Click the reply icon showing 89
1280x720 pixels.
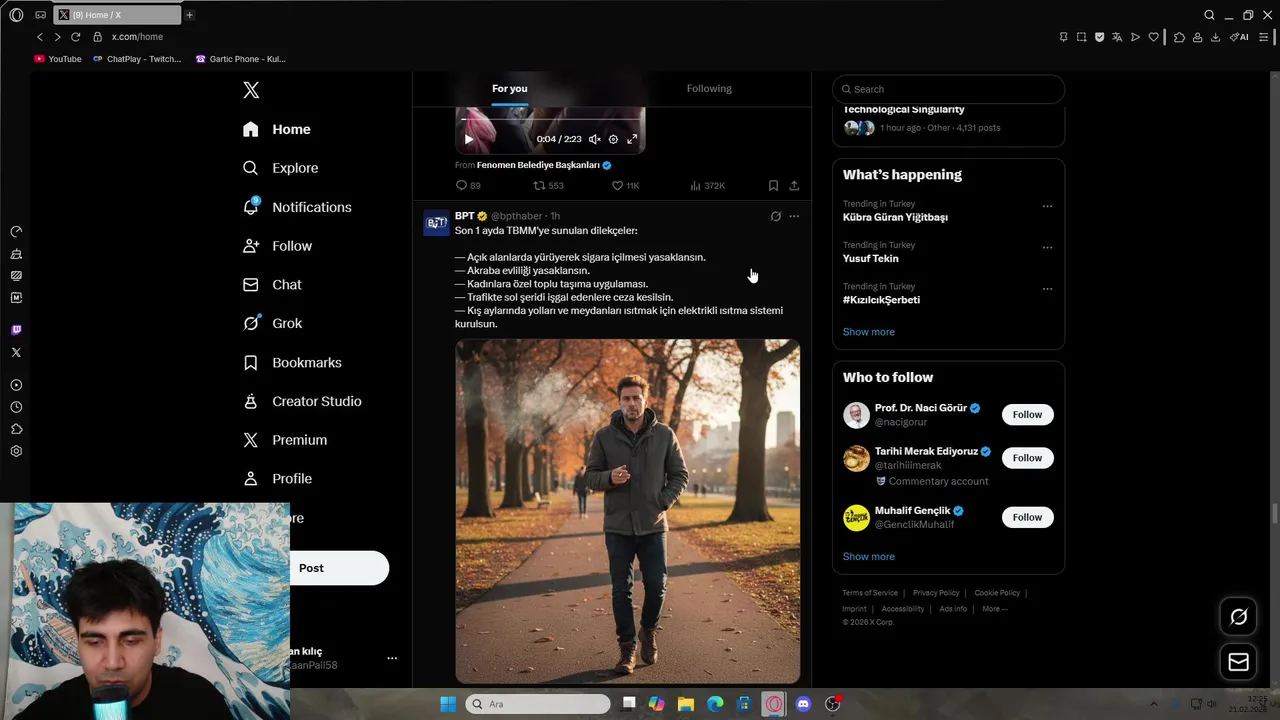(461, 186)
